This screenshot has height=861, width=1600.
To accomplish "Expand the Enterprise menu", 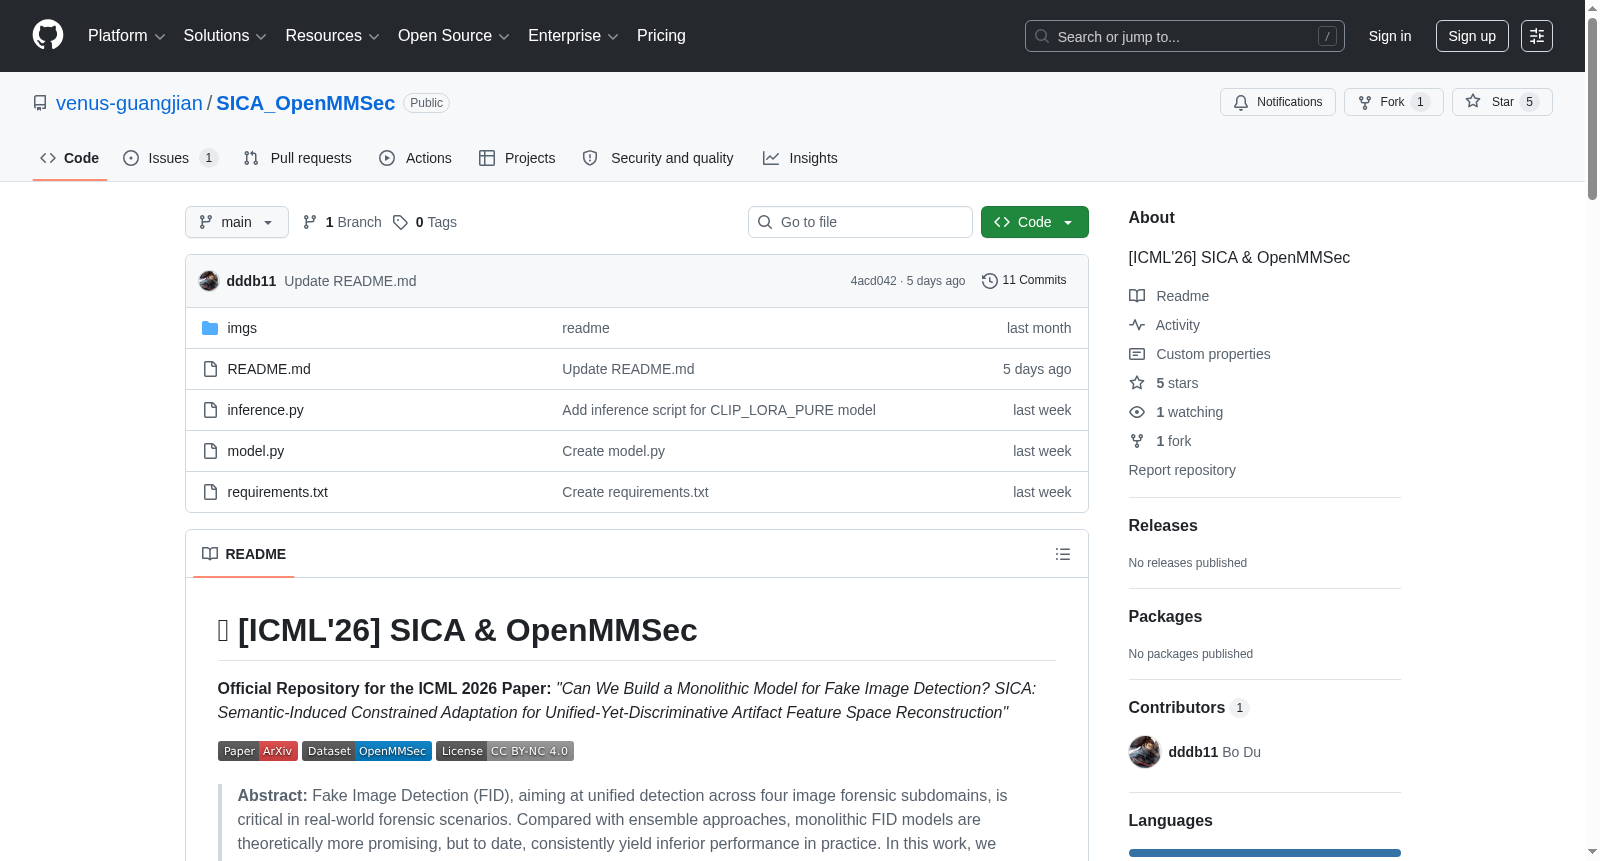I will click(x=573, y=36).
